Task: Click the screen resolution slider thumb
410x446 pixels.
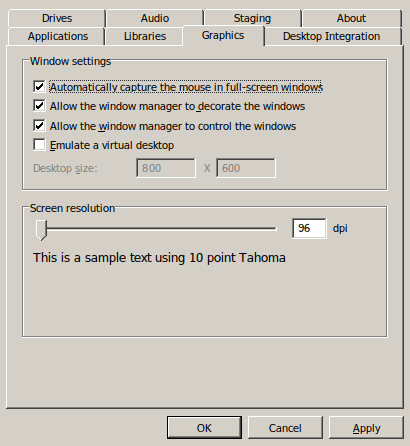Action: pos(41,230)
